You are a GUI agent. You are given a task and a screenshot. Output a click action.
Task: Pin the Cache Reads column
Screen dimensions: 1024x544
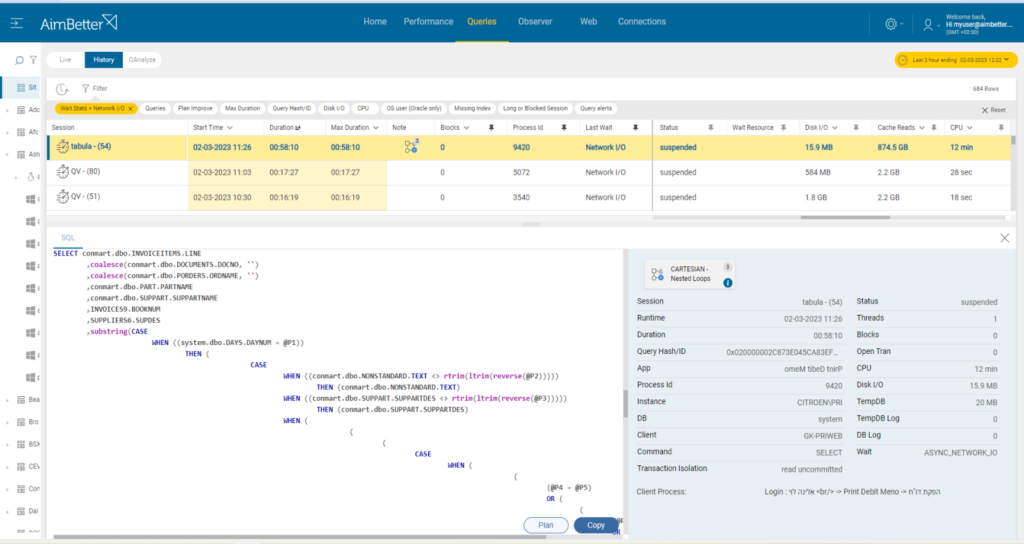[x=934, y=128]
